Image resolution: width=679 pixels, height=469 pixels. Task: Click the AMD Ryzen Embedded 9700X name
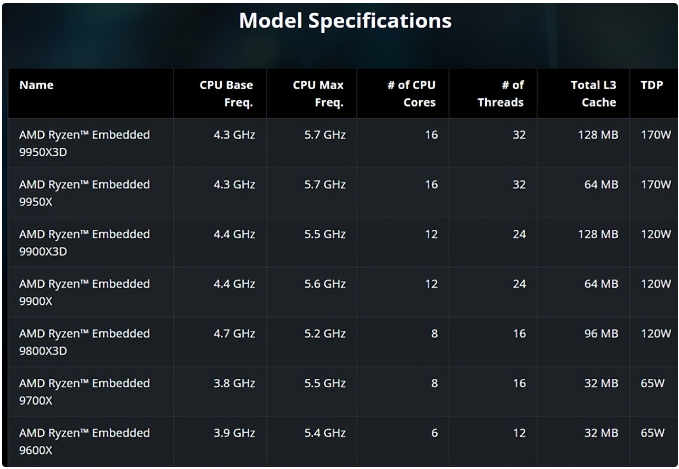tap(84, 391)
